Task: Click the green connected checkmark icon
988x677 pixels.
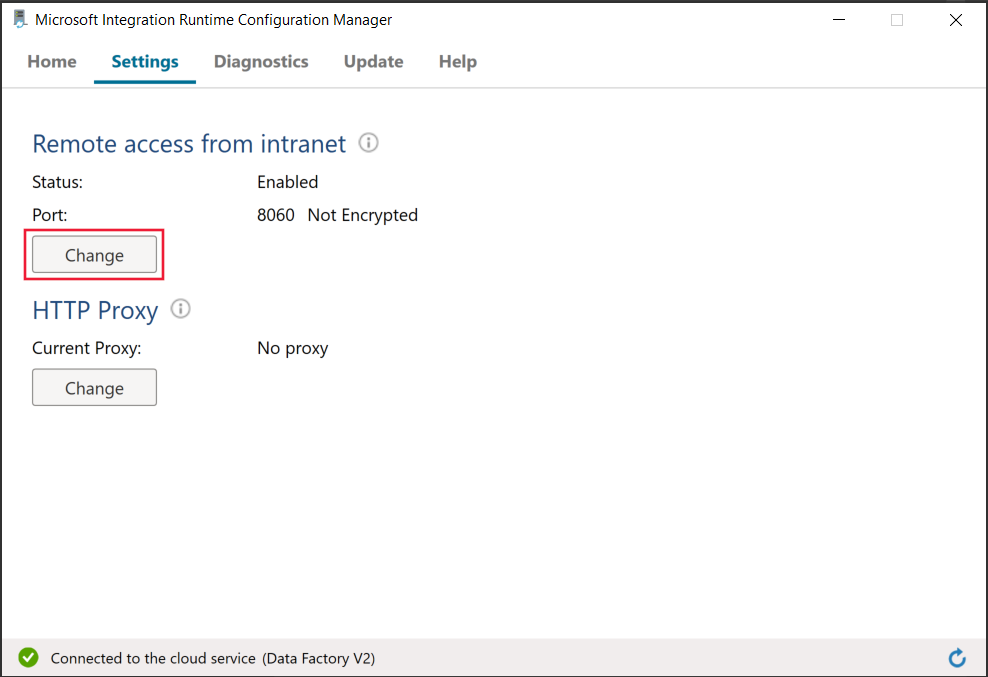Action: coord(28,657)
